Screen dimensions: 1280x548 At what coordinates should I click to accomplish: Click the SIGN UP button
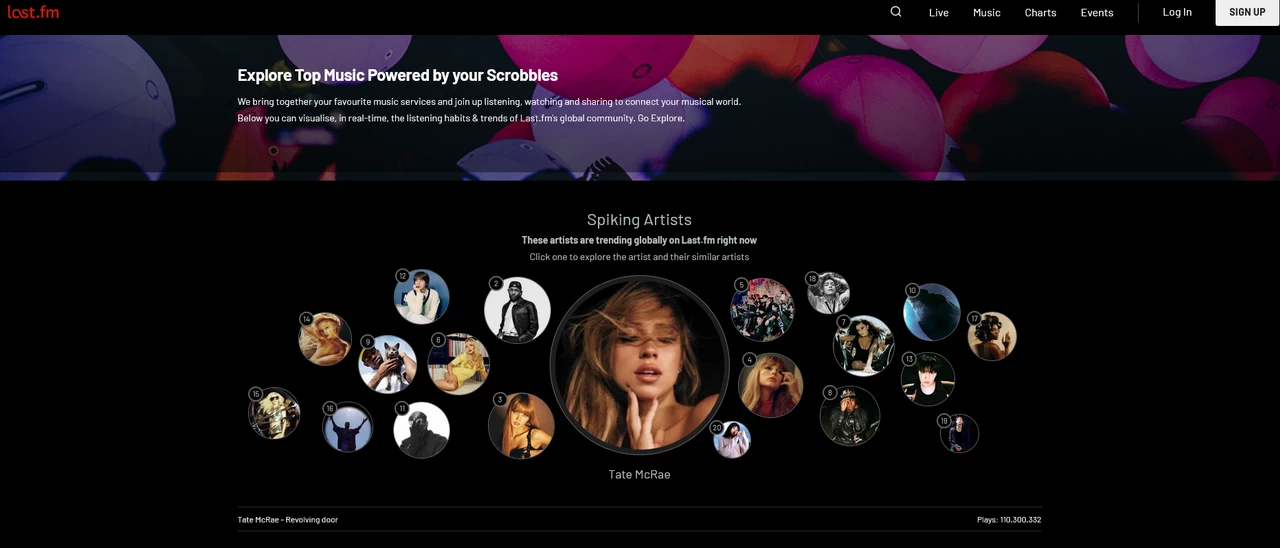[1247, 12]
